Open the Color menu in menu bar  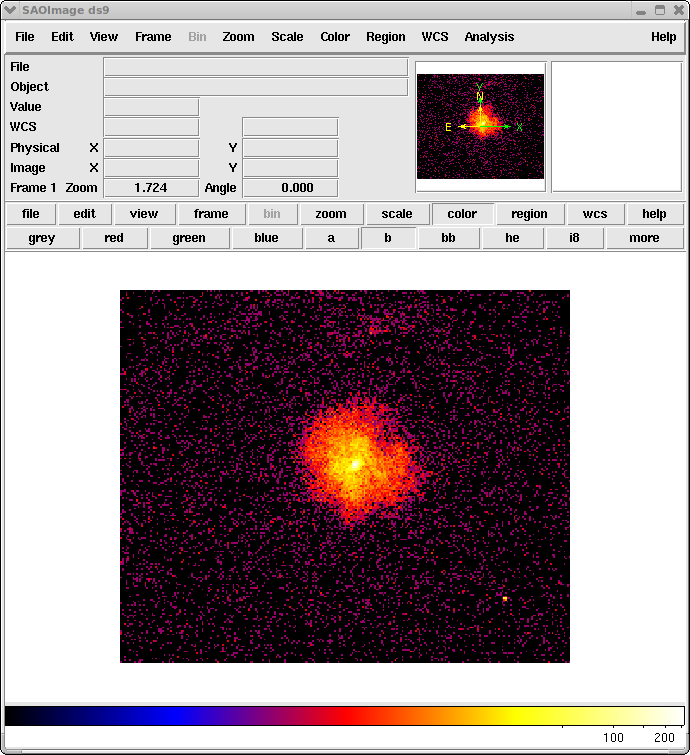335,37
